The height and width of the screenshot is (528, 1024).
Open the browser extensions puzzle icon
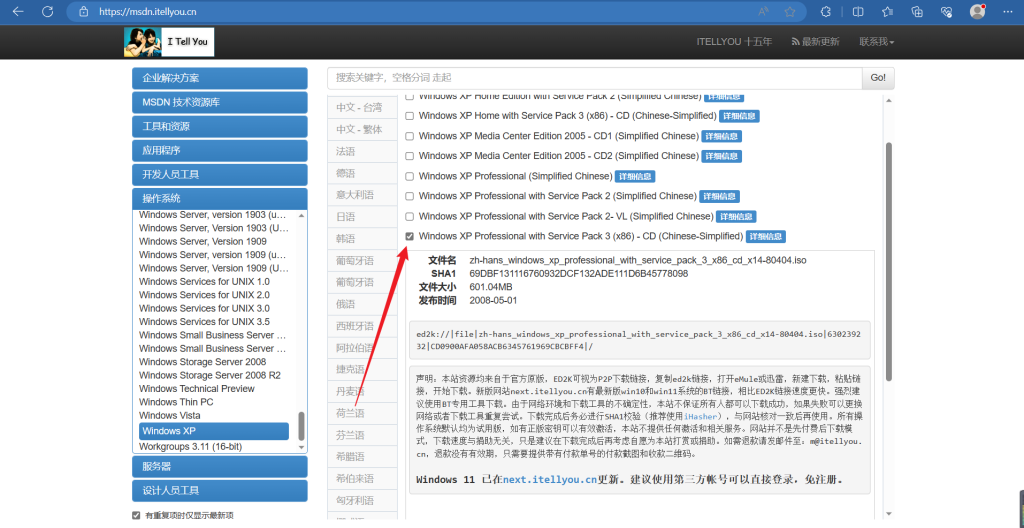point(826,12)
